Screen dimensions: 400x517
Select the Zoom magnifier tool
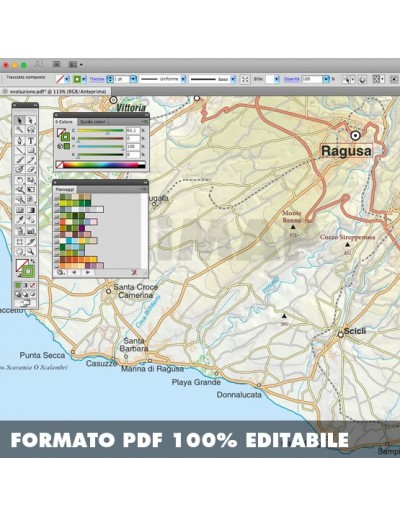coord(31,251)
